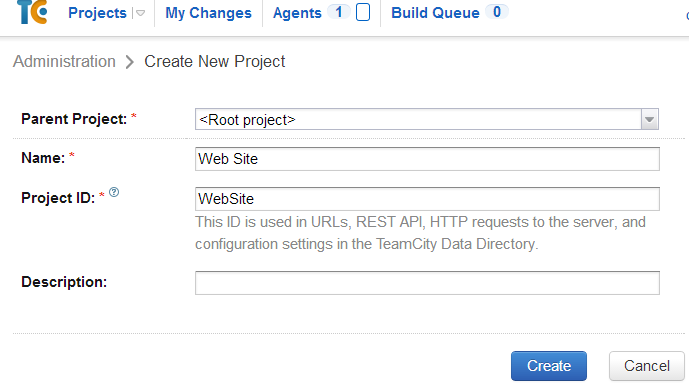Viewport: 689px width, 389px height.
Task: Click the Parent Project dropdown arrow button
Action: point(649,120)
